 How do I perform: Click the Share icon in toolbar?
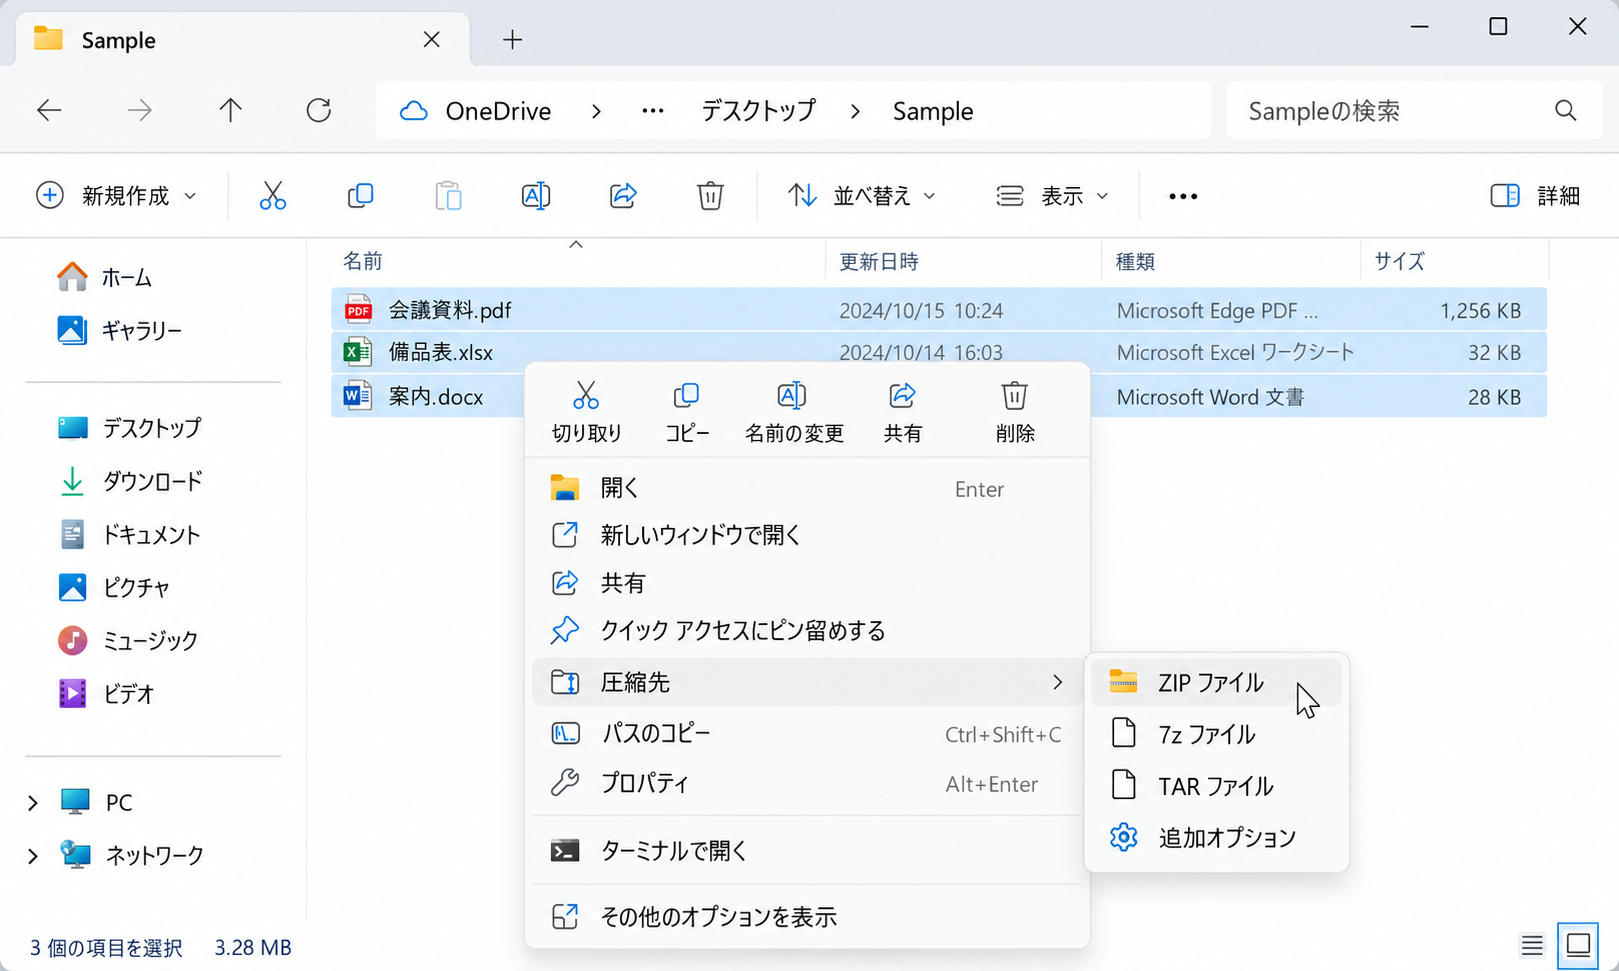[623, 195]
